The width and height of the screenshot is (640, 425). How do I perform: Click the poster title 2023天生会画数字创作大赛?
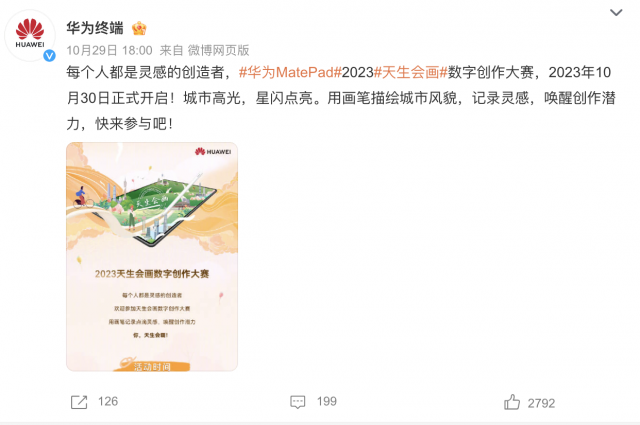[x=152, y=274]
